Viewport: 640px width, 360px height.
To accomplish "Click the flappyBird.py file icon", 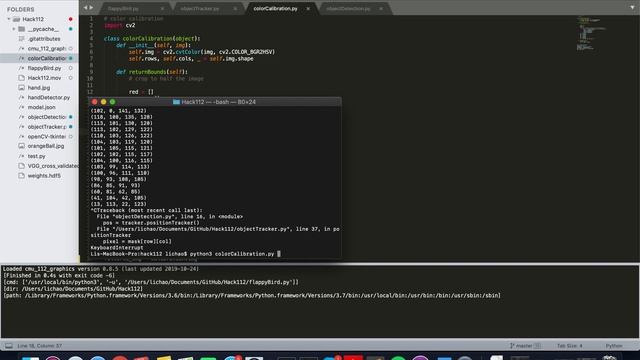I will click(x=22, y=68).
